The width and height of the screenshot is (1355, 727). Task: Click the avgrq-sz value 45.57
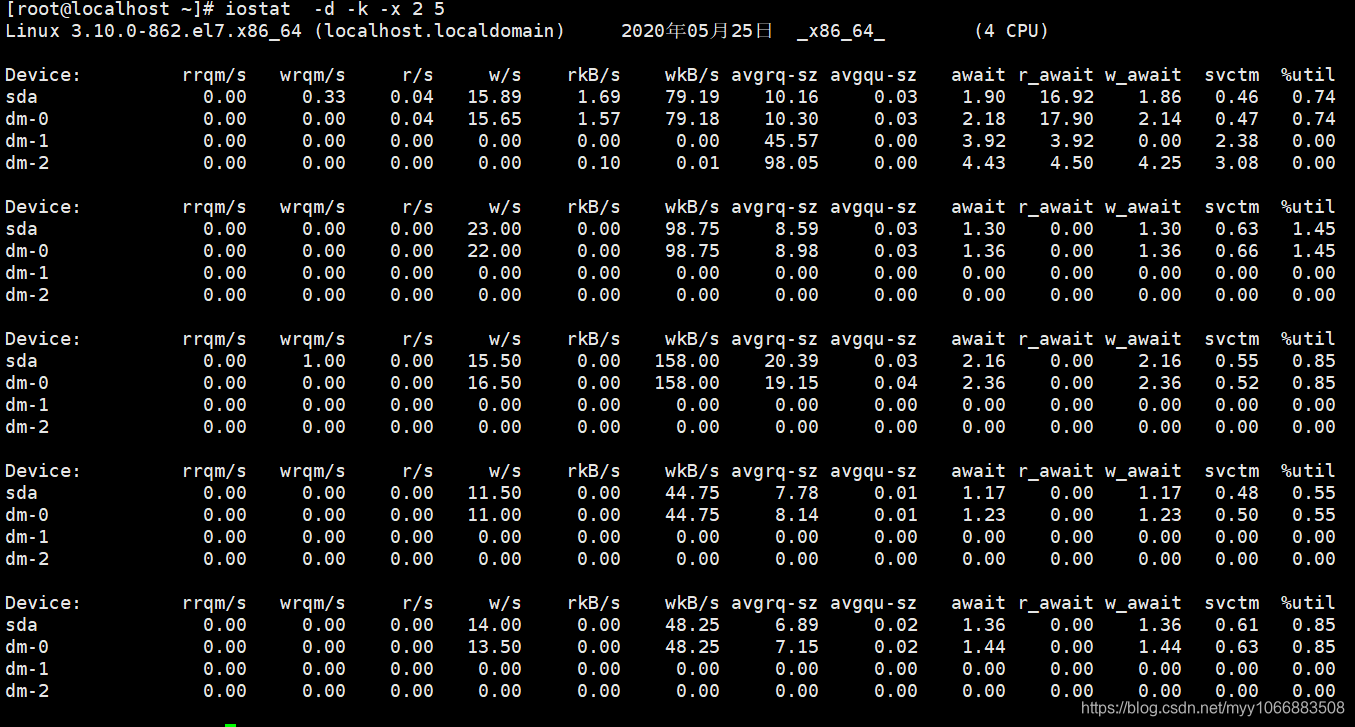[791, 141]
